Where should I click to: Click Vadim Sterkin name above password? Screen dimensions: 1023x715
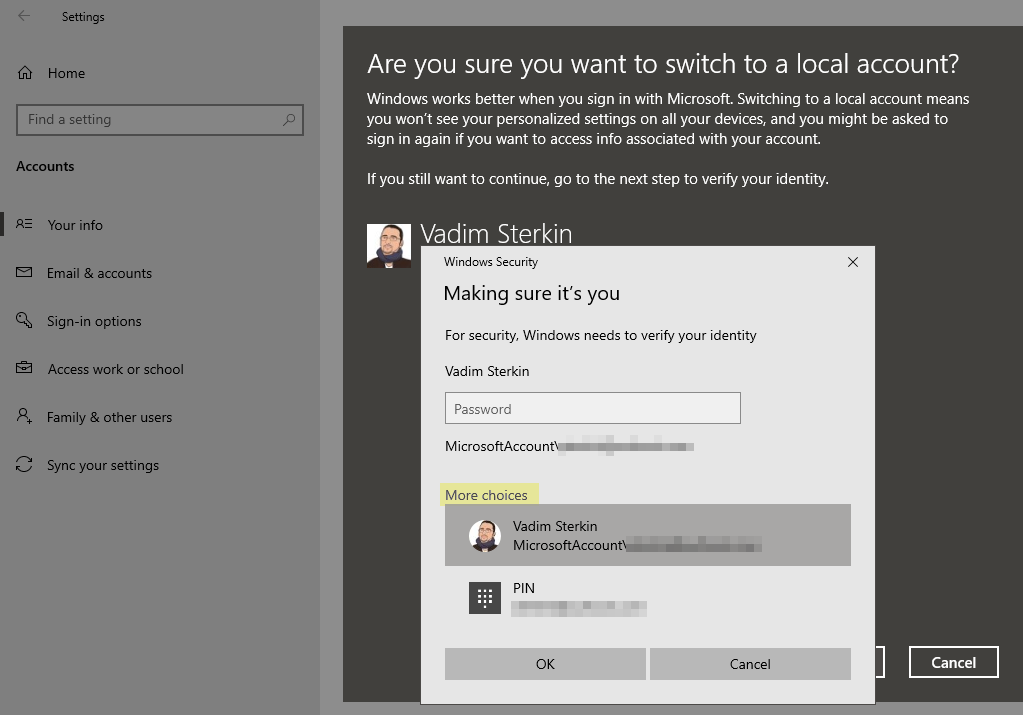487,371
